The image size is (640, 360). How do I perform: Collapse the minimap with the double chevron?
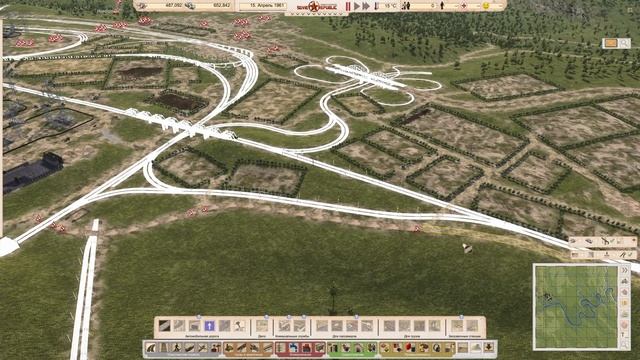(x=624, y=270)
